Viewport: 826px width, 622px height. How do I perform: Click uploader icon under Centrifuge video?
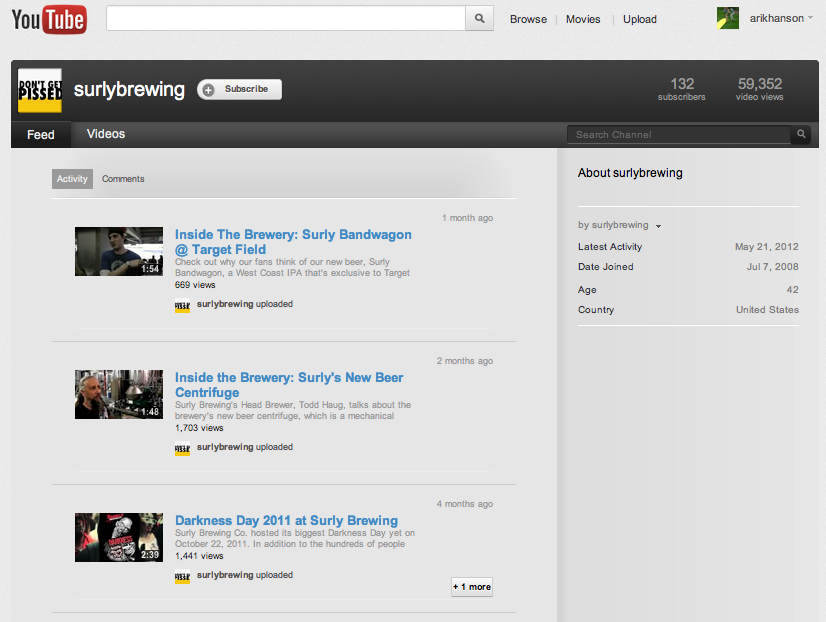pyautogui.click(x=182, y=448)
